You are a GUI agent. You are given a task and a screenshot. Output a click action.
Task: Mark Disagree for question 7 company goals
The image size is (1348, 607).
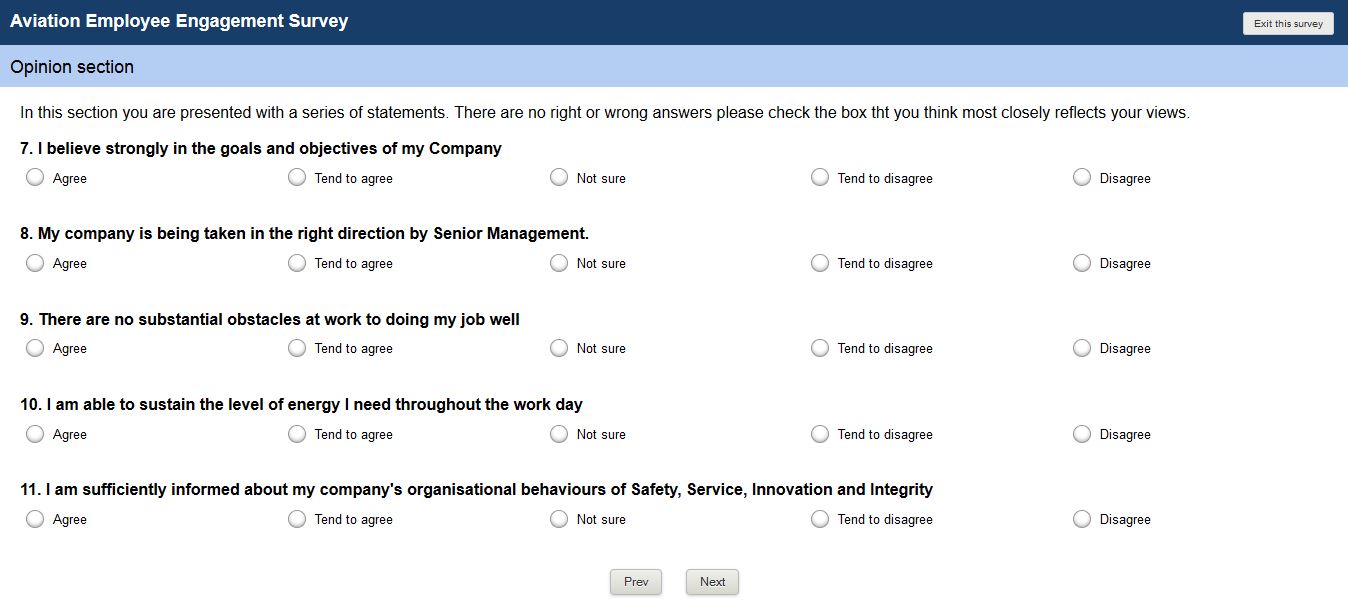(x=1082, y=177)
